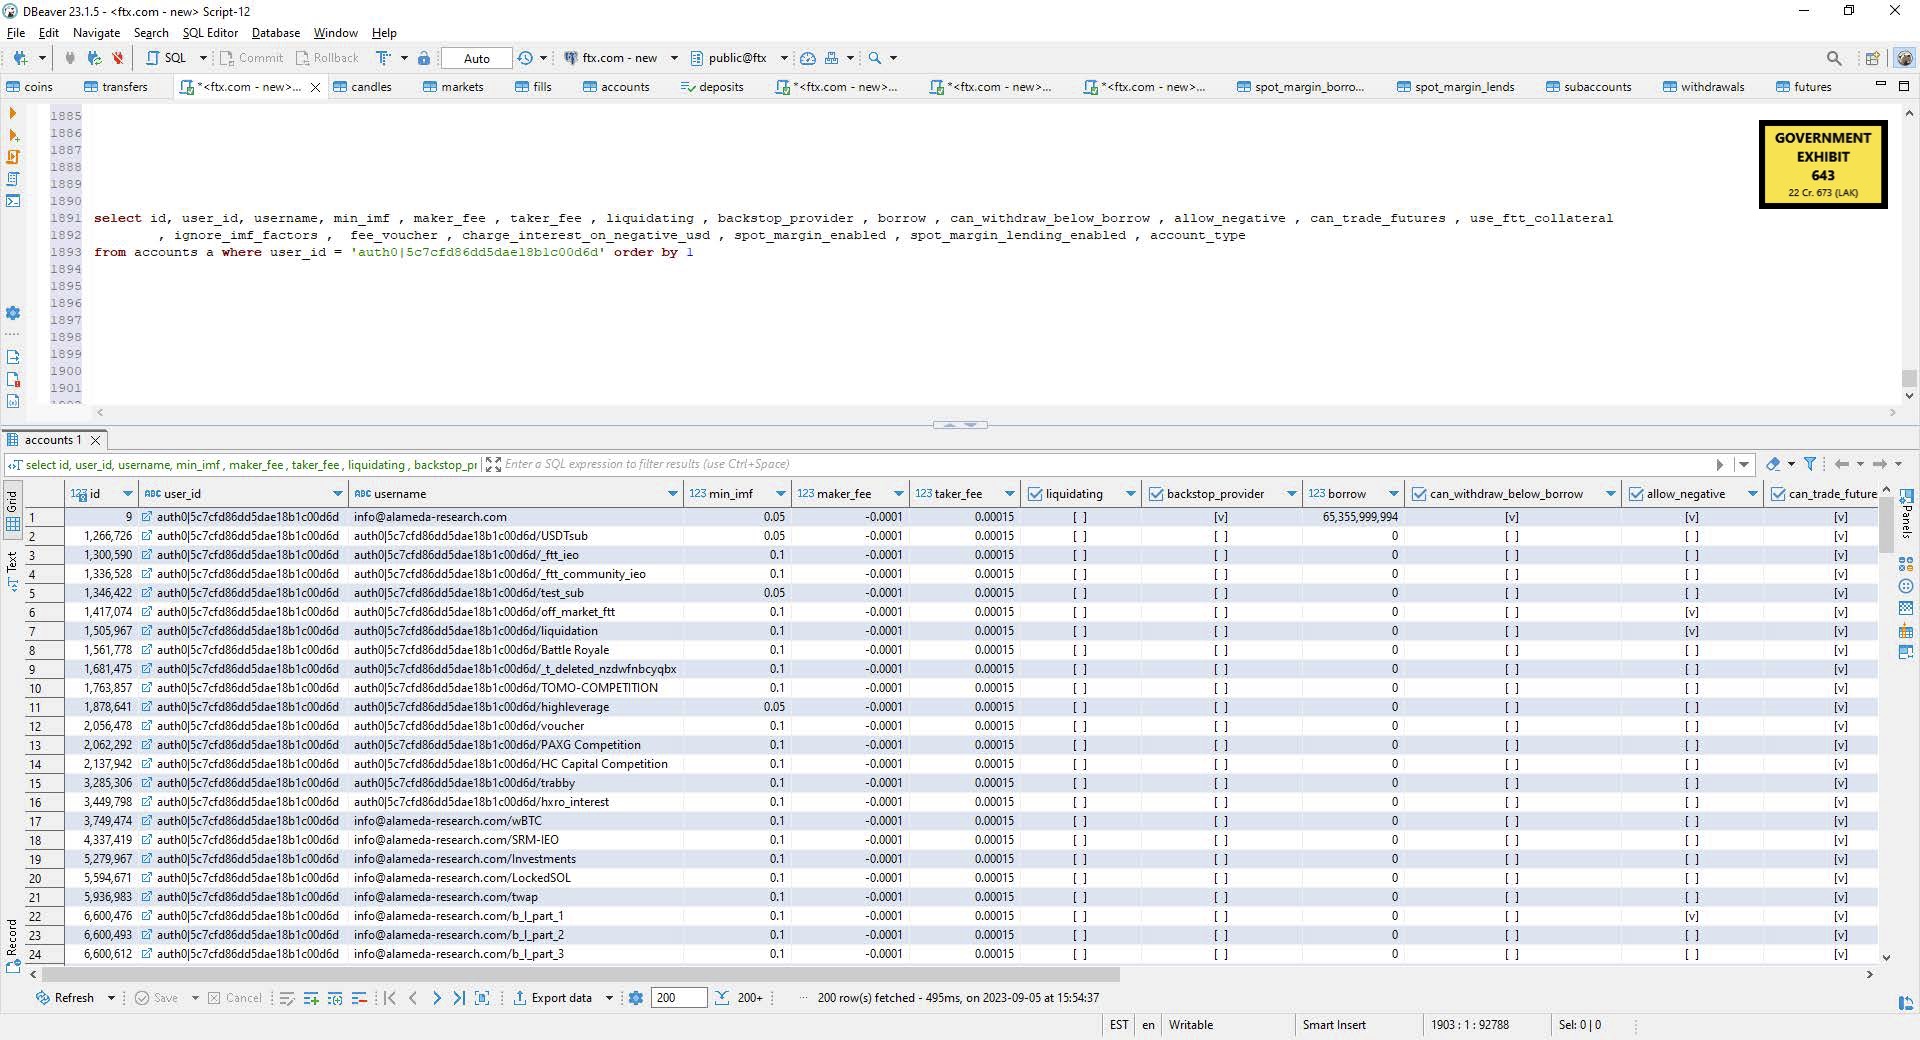1920x1040 pixels.
Task: Toggle allow_negative cell in first row
Action: point(1691,517)
